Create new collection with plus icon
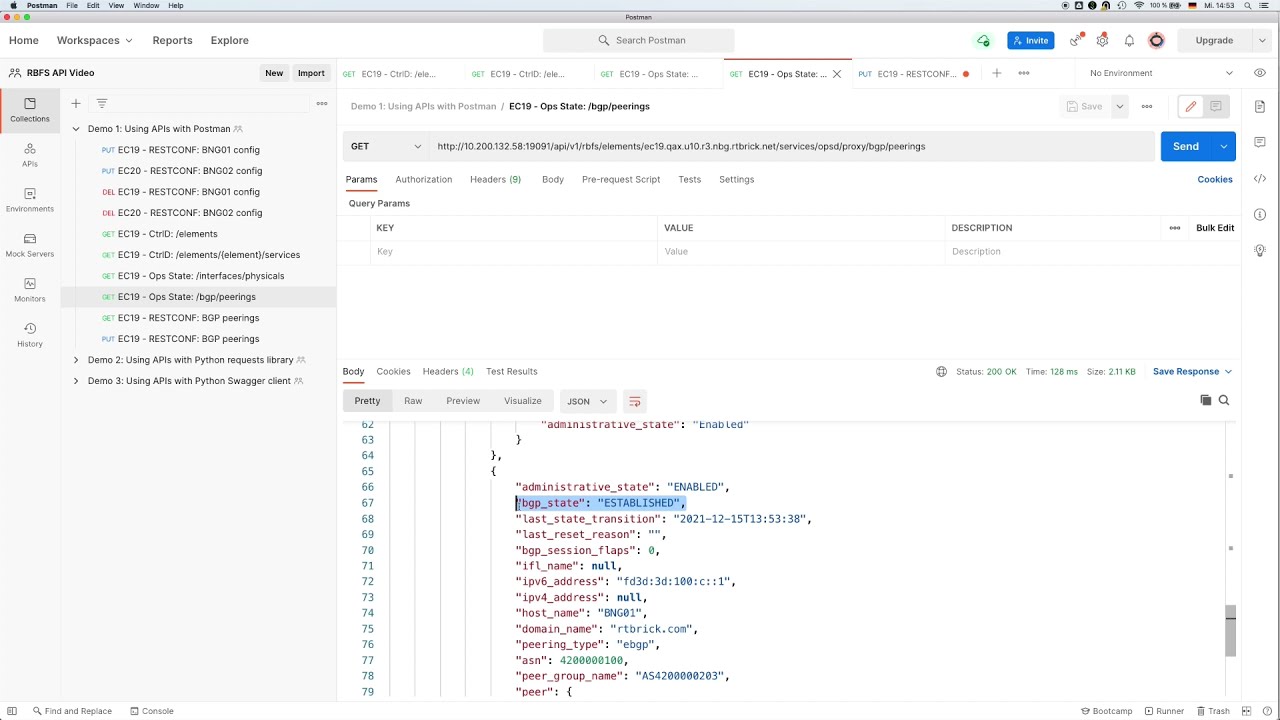Image resolution: width=1280 pixels, height=720 pixels. (75, 103)
